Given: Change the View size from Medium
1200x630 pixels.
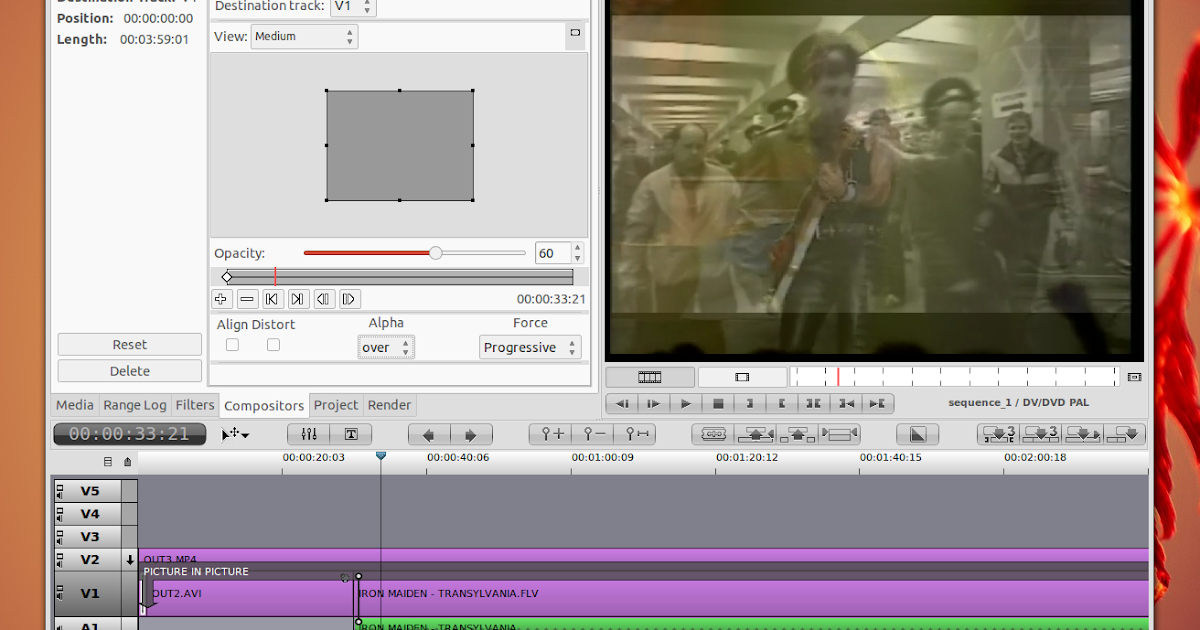Looking at the screenshot, I should point(303,36).
